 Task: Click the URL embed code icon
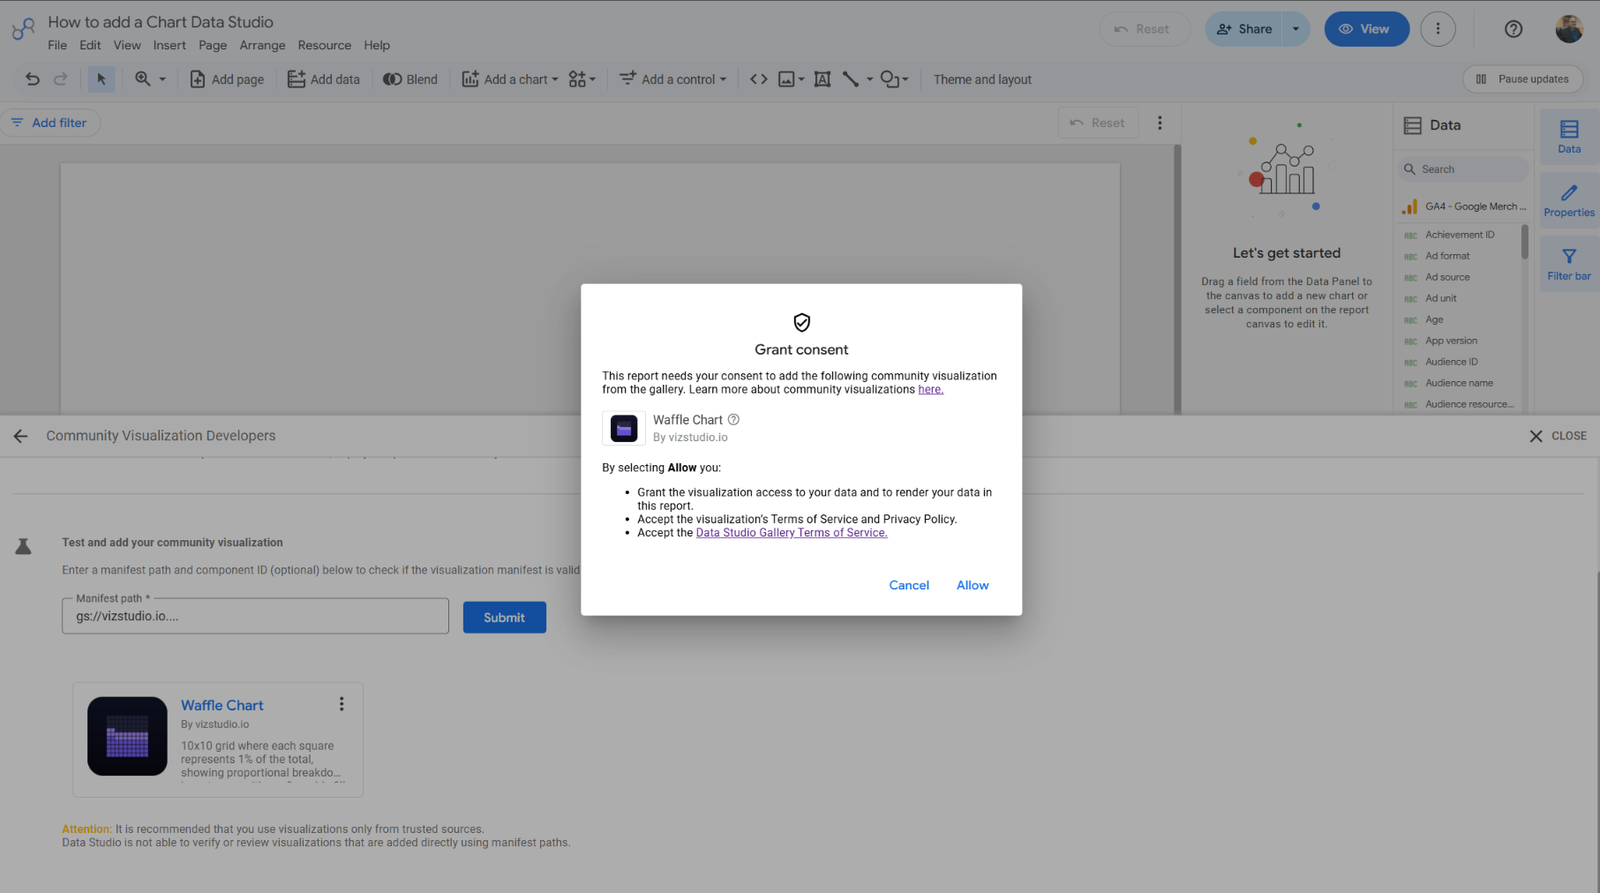pyautogui.click(x=759, y=79)
